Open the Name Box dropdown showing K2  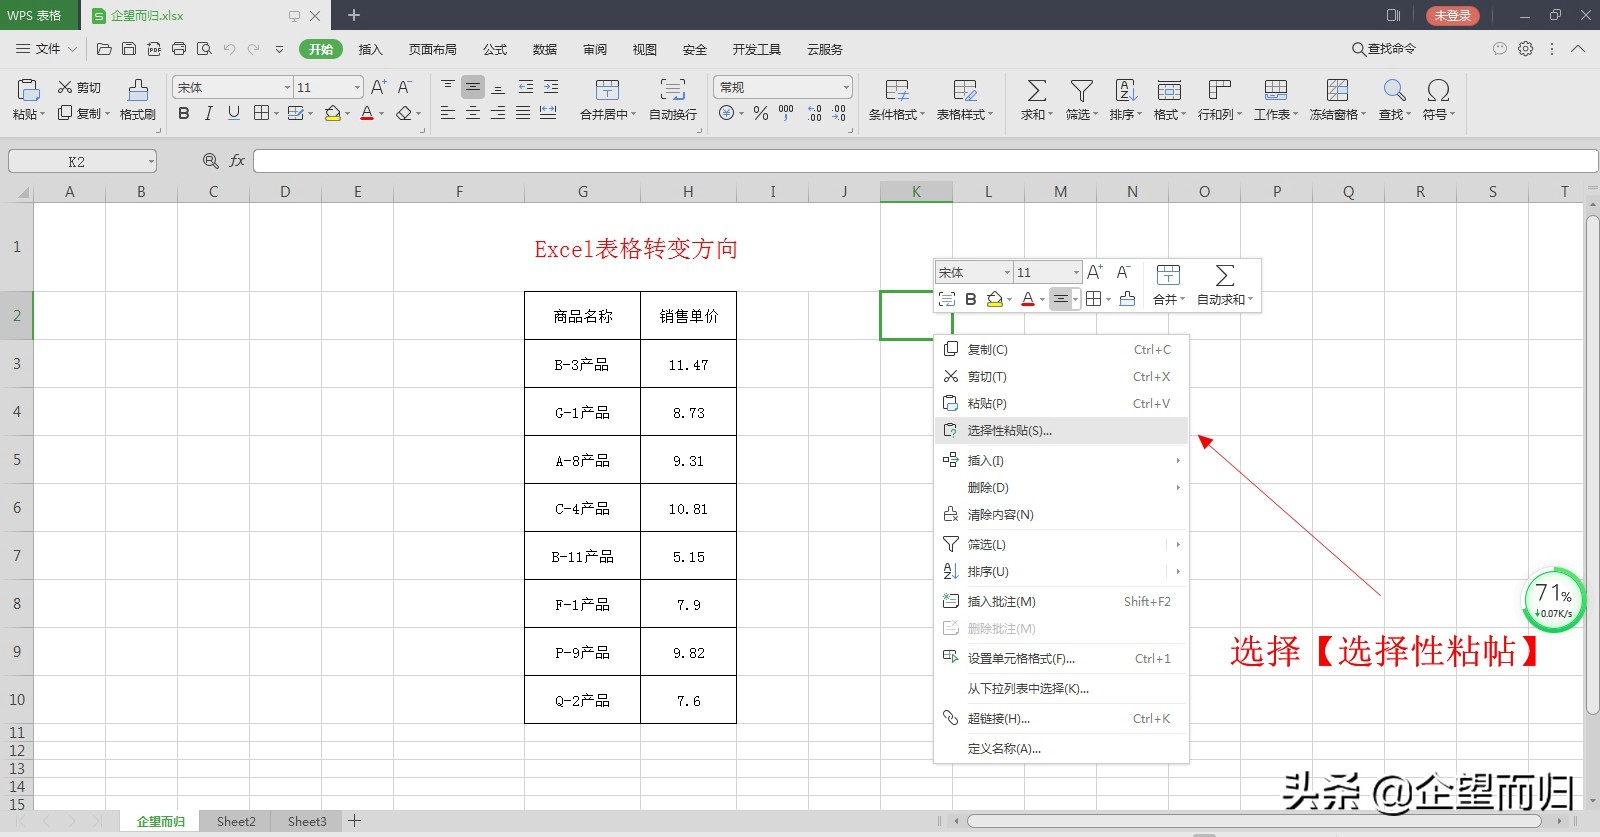(151, 161)
